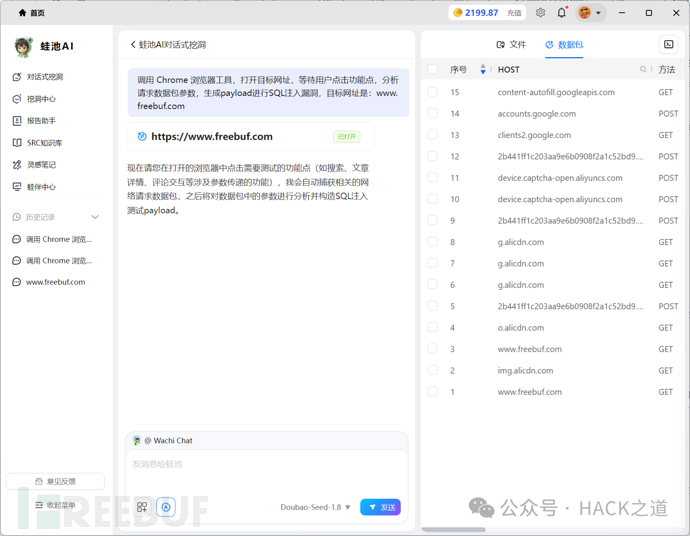This screenshot has height=536, width=690.
Task: Switch to the 文件 tab
Action: pyautogui.click(x=511, y=44)
